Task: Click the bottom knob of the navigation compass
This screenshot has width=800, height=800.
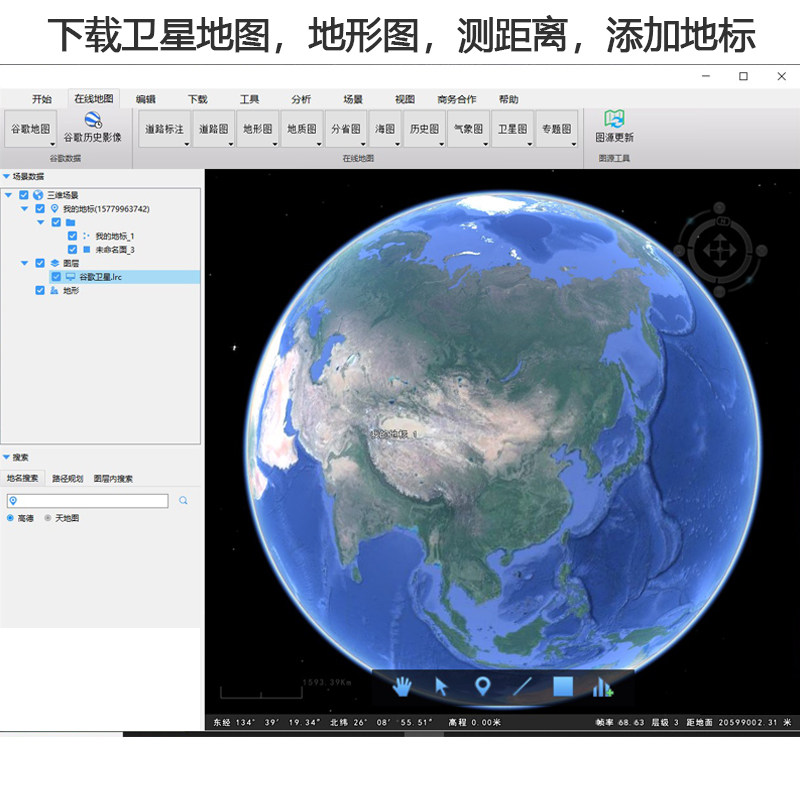Action: point(719,291)
